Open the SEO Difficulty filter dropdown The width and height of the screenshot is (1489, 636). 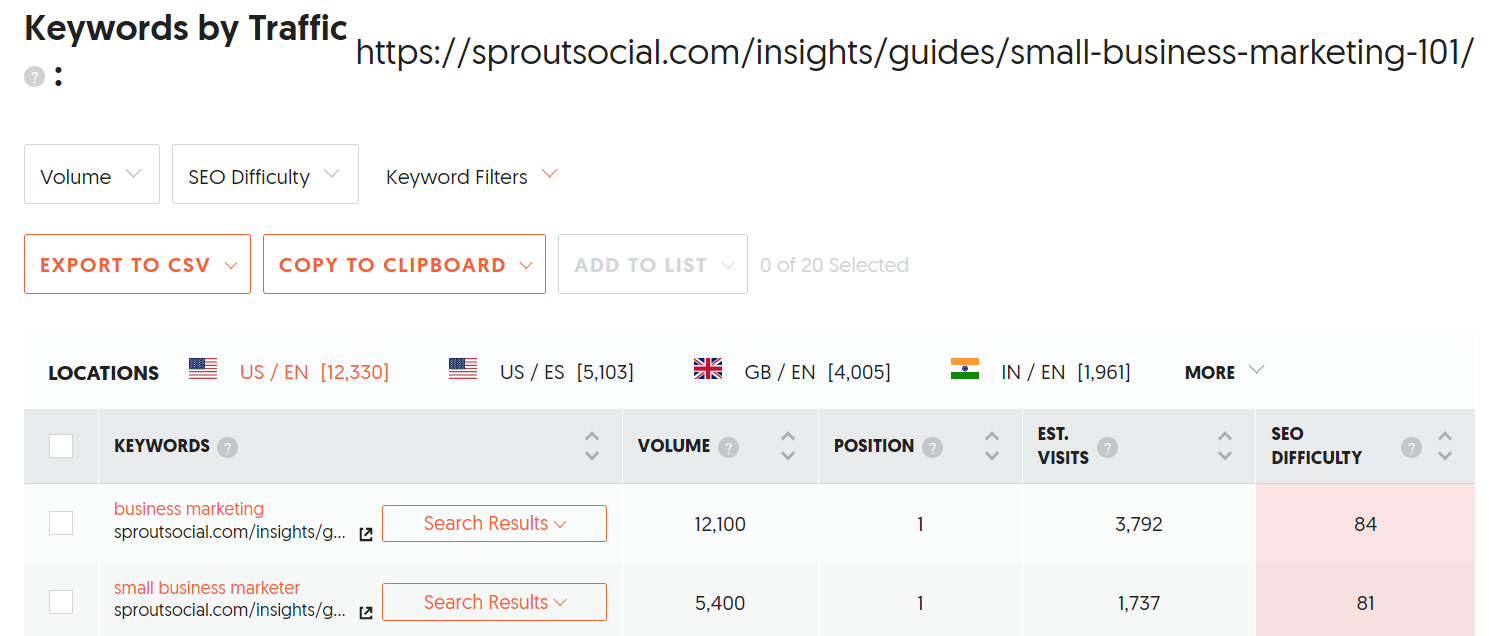tap(265, 176)
